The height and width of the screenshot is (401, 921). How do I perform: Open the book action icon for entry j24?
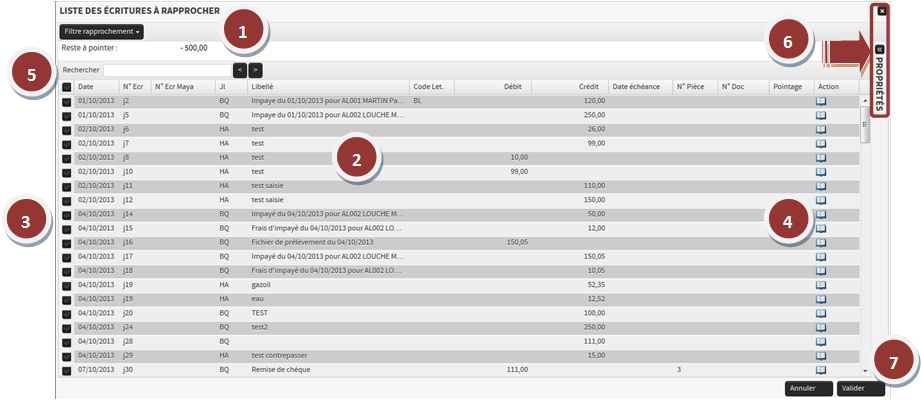tap(821, 327)
